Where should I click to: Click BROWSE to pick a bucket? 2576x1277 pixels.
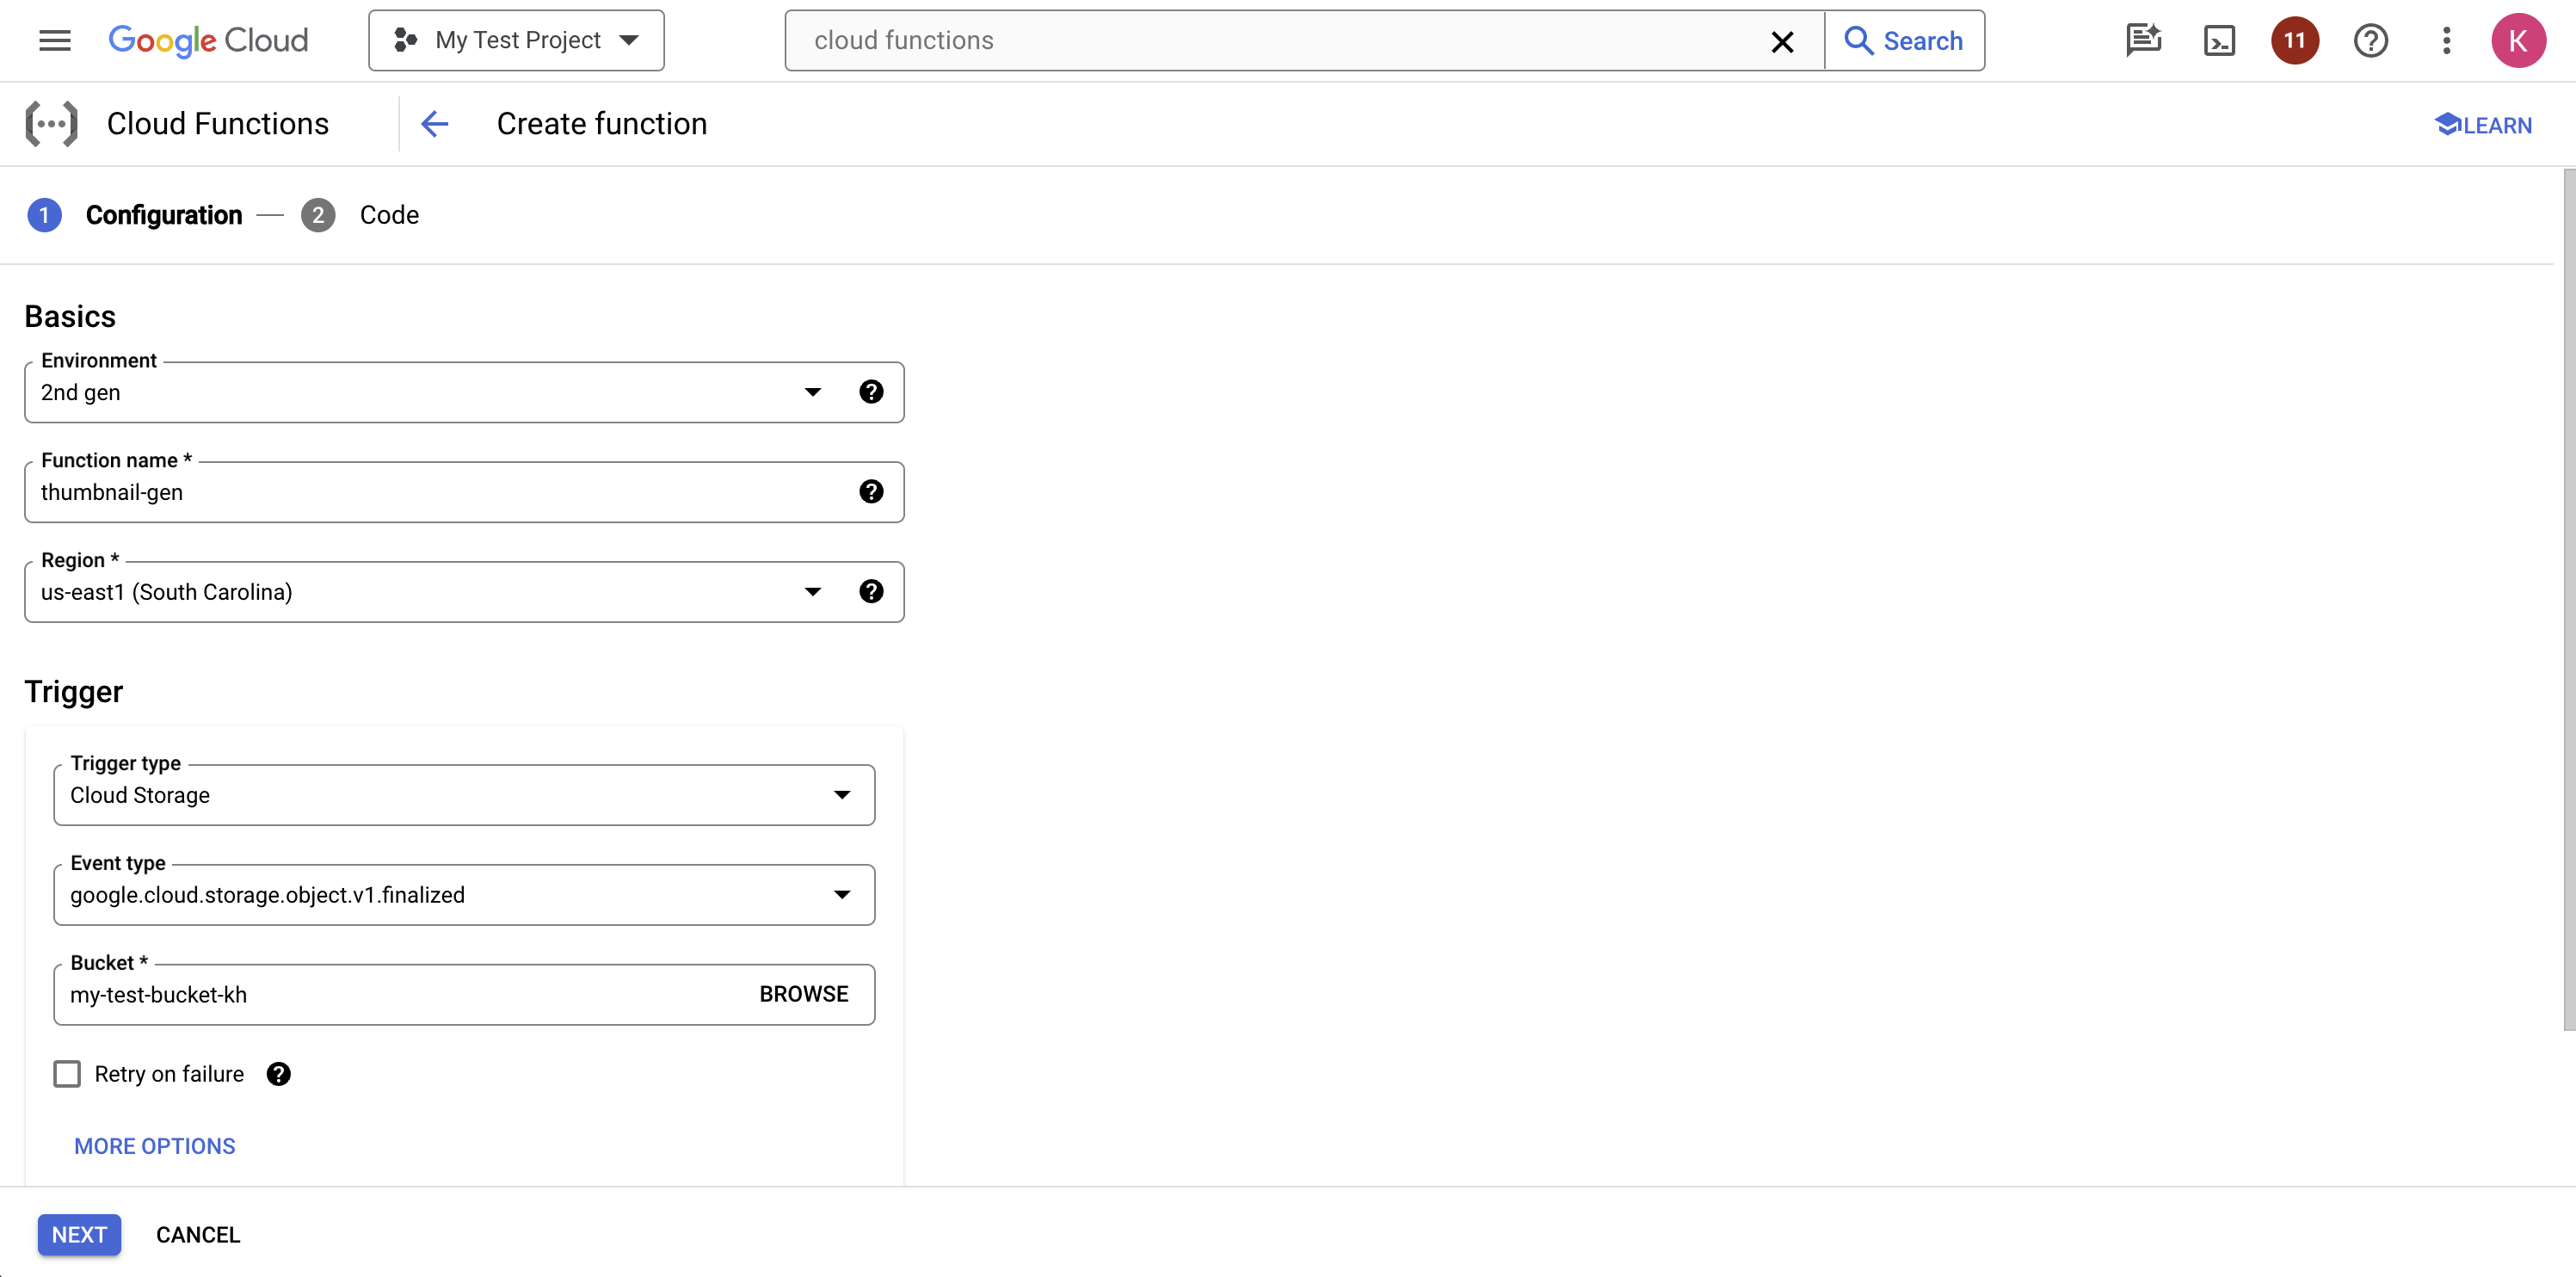click(803, 993)
